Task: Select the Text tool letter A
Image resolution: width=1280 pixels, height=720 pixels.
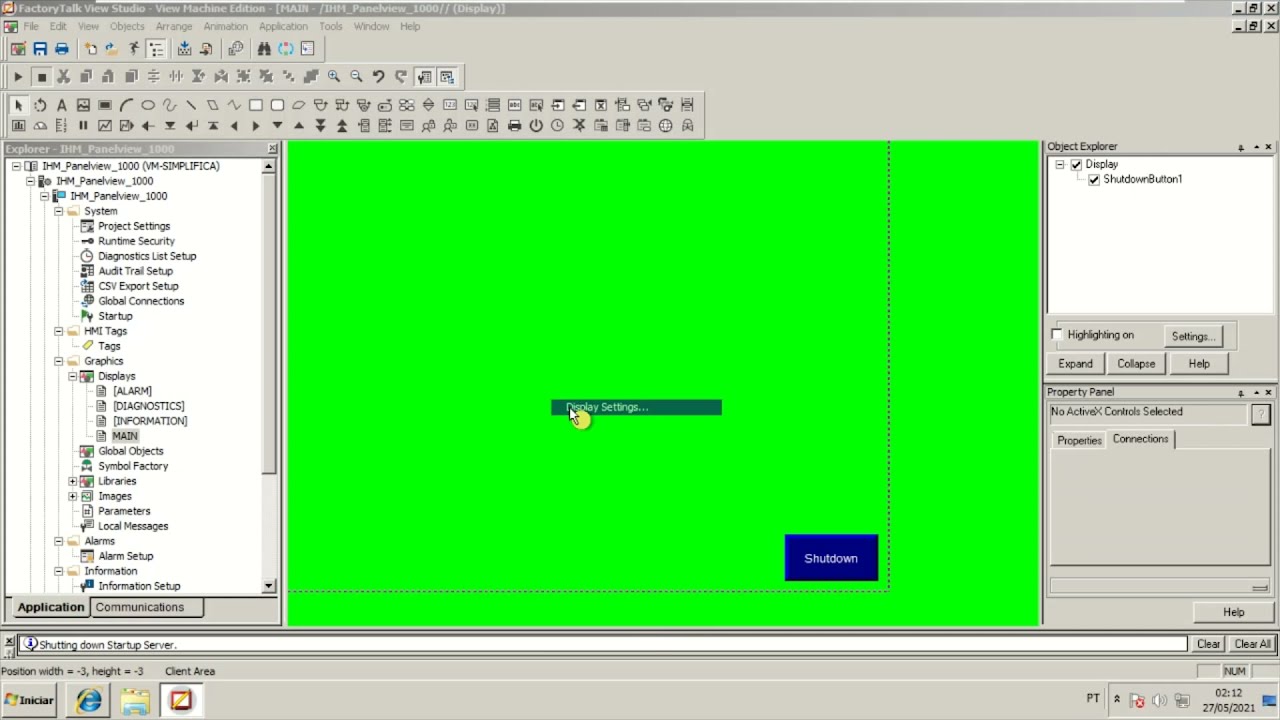Action: [61, 105]
